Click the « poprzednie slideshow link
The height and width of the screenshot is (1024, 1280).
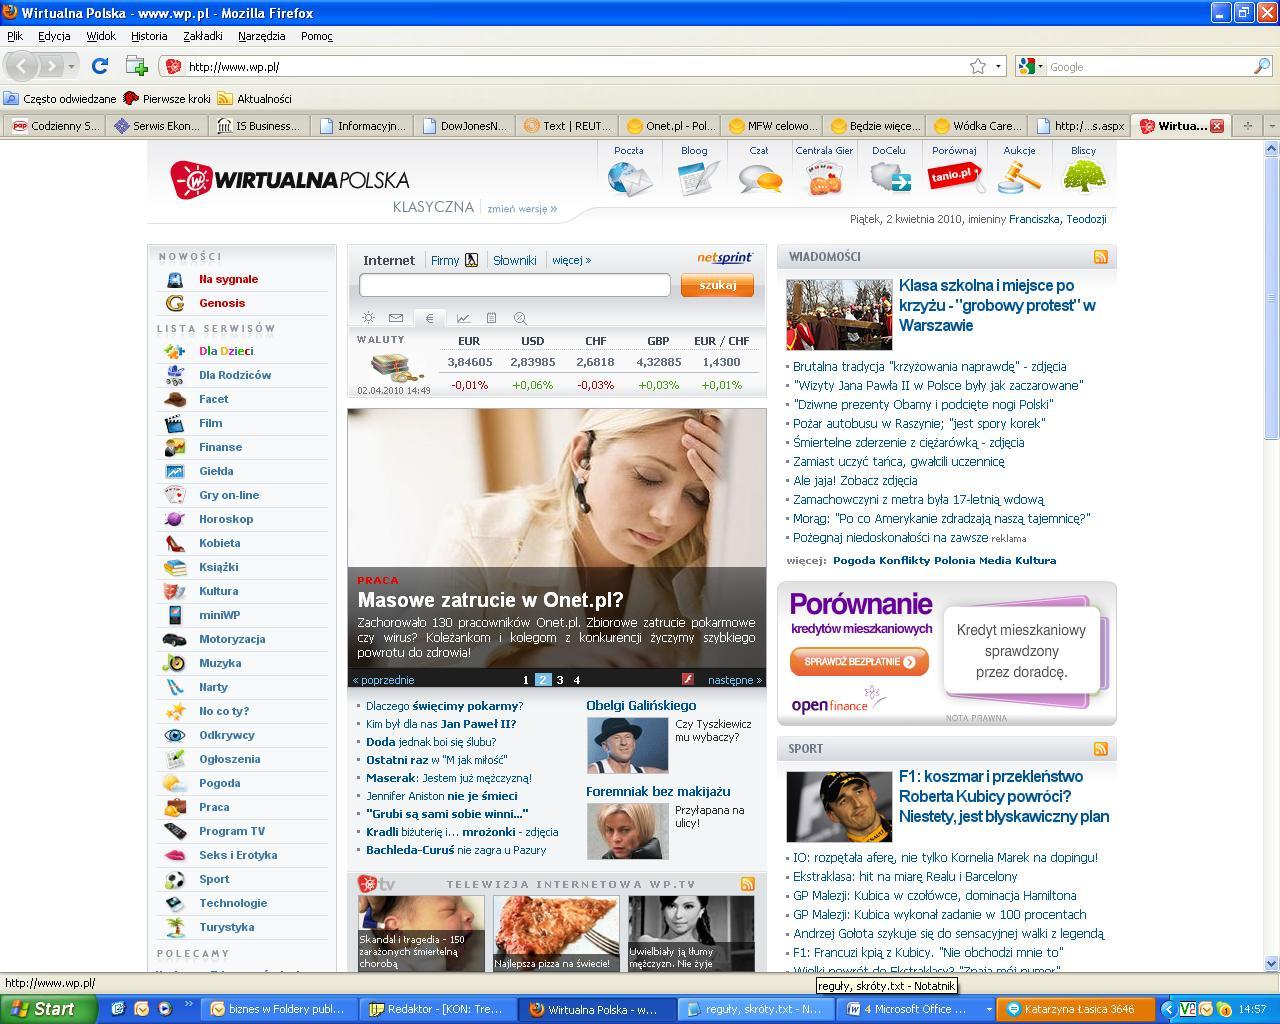383,680
